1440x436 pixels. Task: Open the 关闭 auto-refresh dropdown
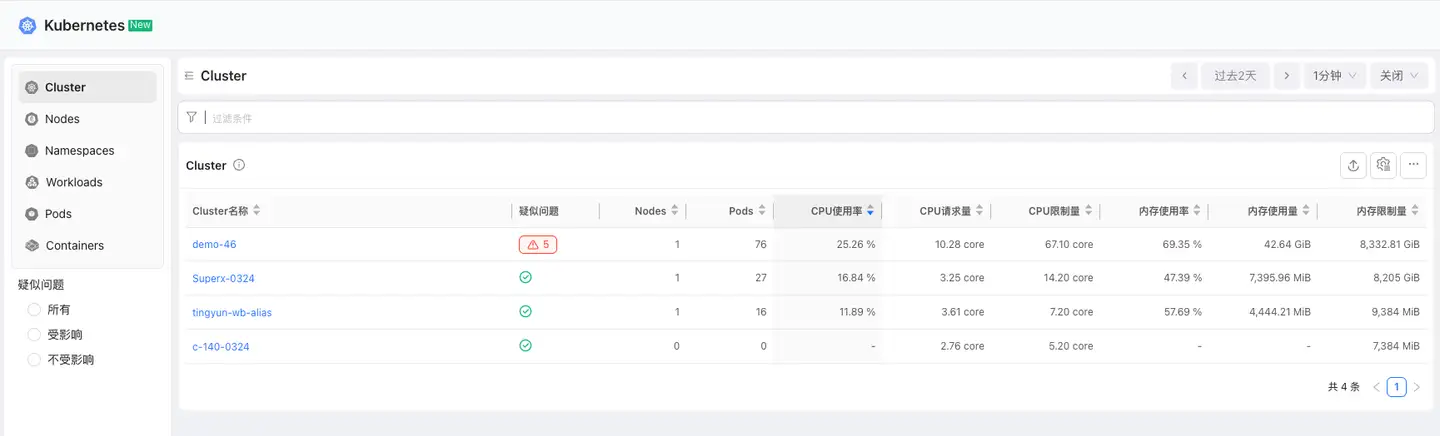(x=1398, y=76)
